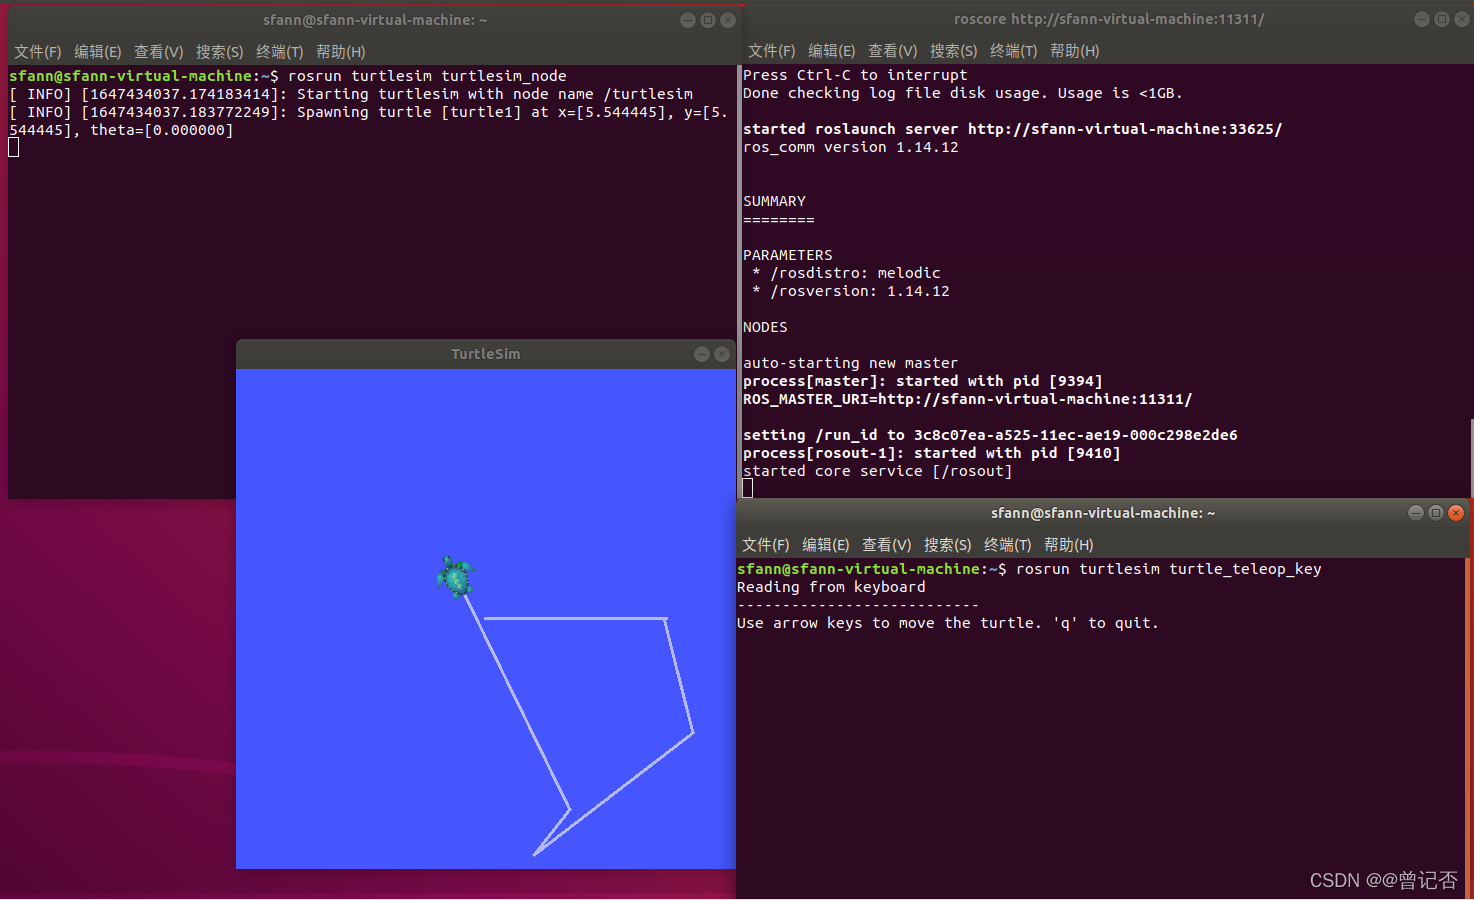The height and width of the screenshot is (900, 1474).
Task: Click the roscore terminal title text
Action: coord(1109,19)
